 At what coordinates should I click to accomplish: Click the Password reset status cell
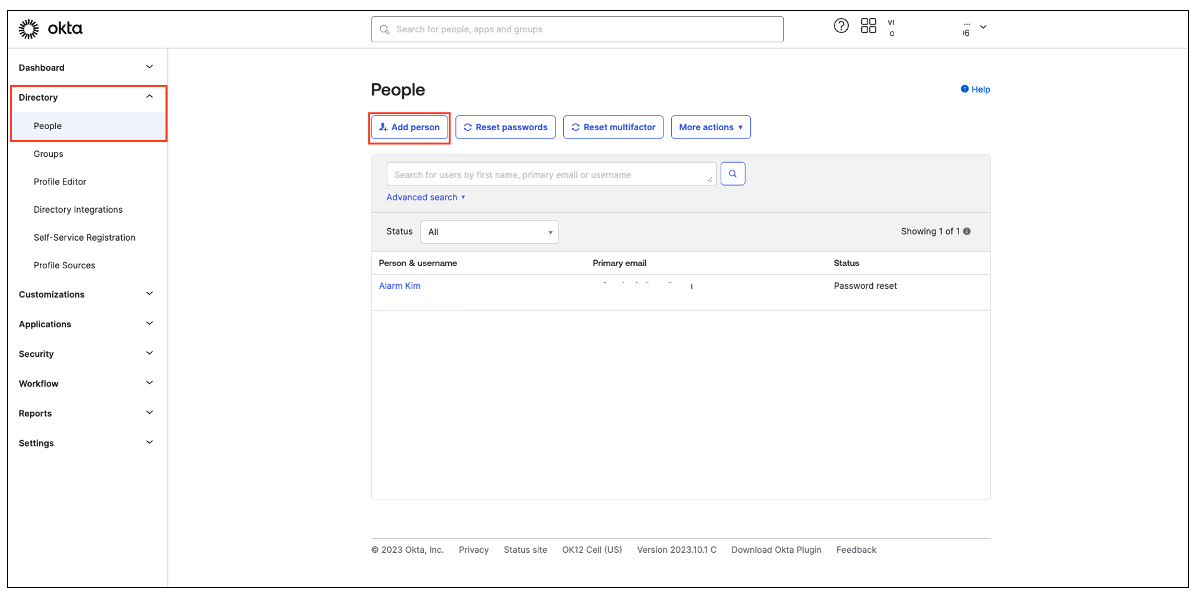(865, 286)
